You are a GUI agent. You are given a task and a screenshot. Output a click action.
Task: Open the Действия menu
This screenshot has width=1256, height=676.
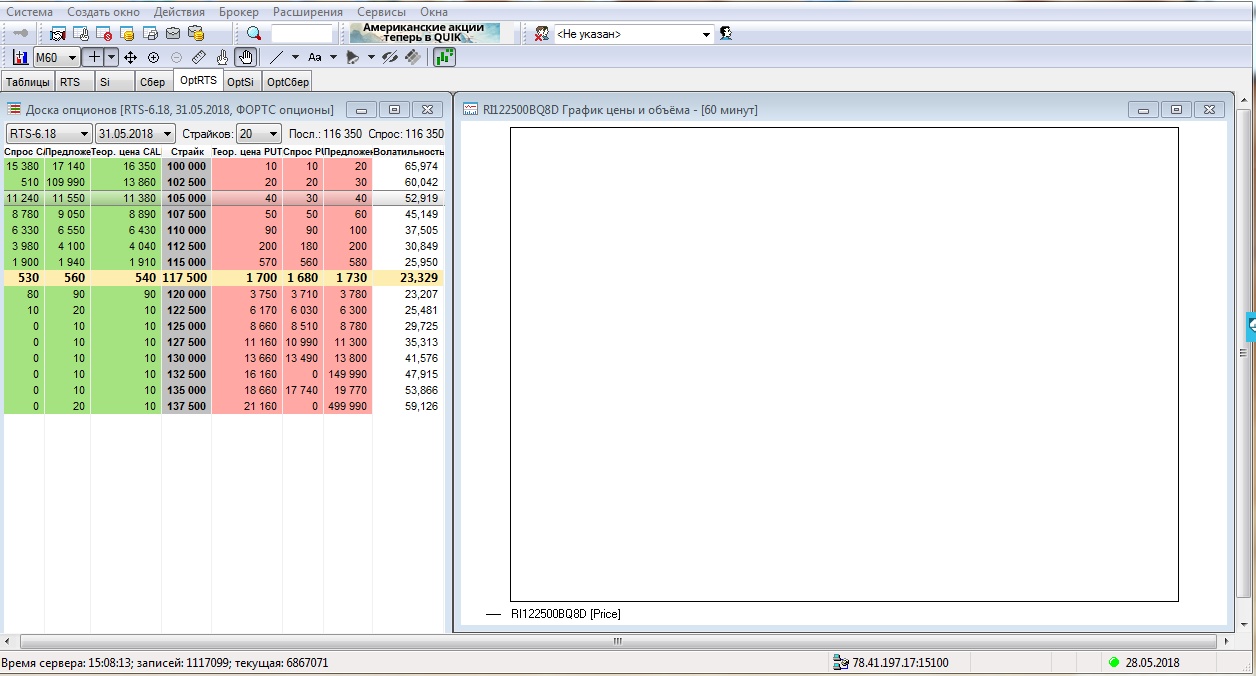point(180,12)
